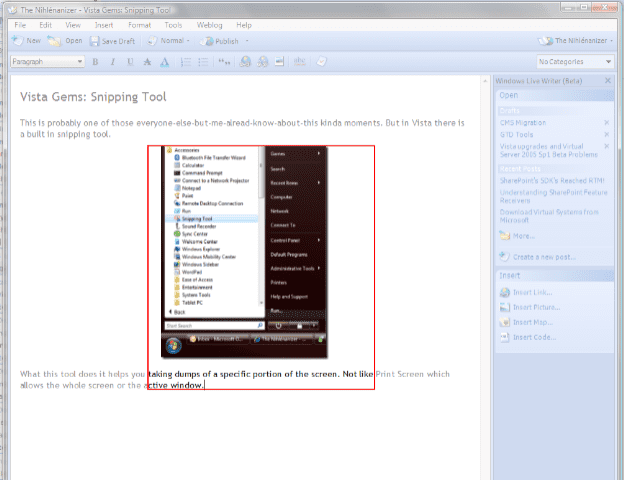Publish the post to the weblog
Image resolution: width=624 pixels, height=480 pixels.
point(219,41)
